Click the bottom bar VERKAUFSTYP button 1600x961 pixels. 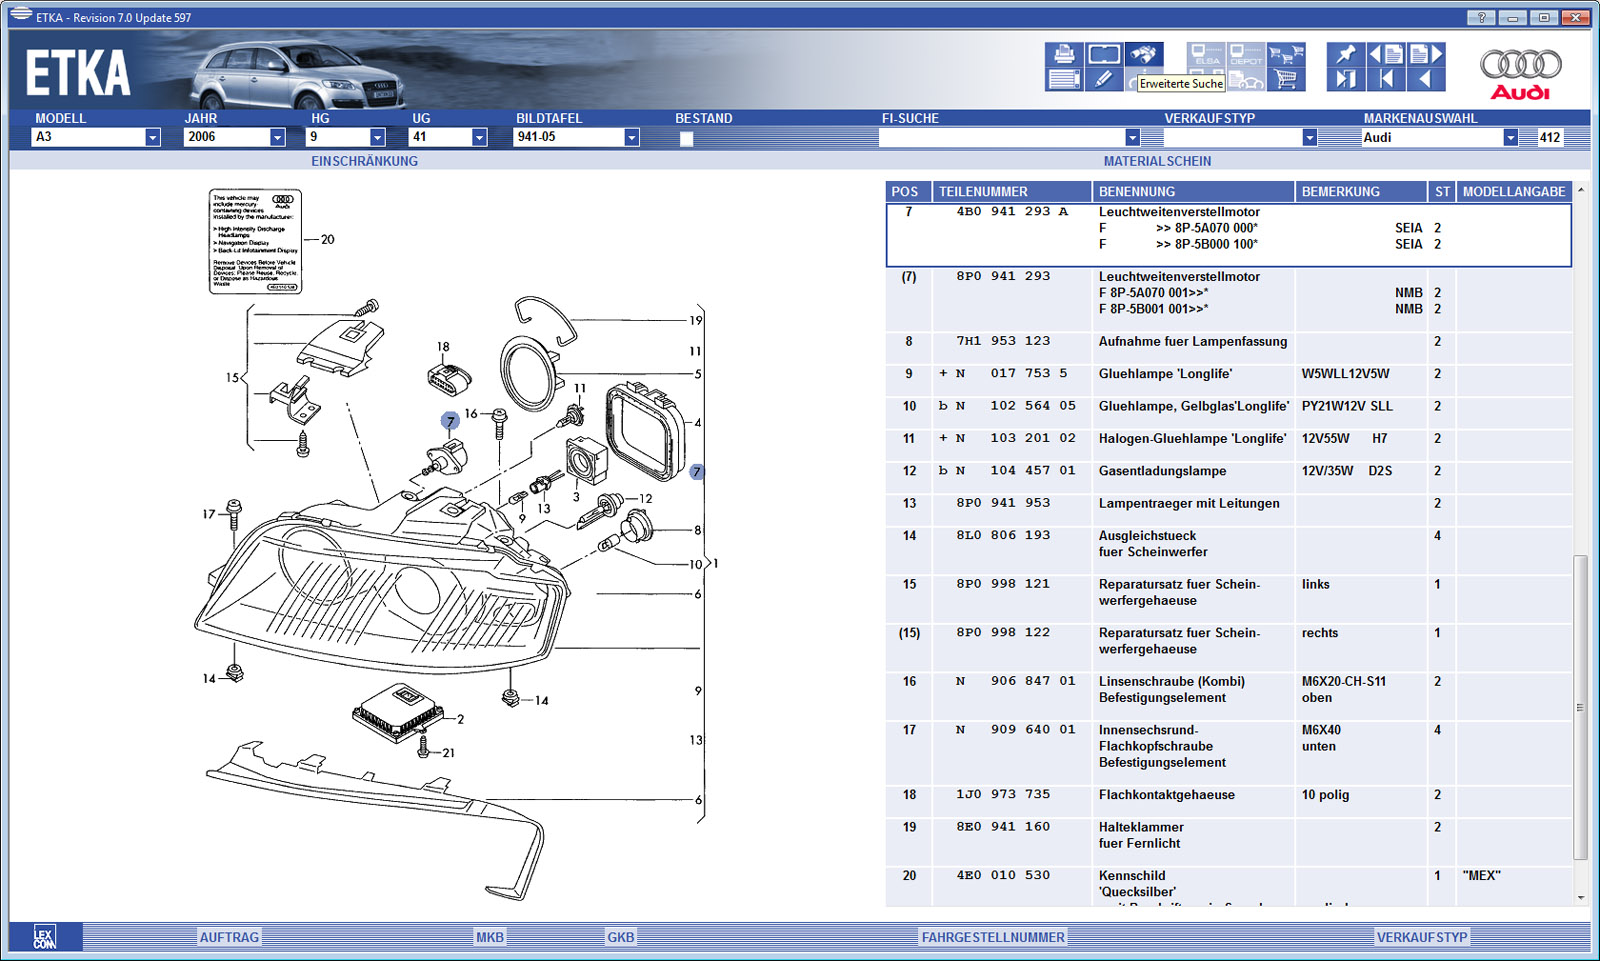pos(1422,937)
